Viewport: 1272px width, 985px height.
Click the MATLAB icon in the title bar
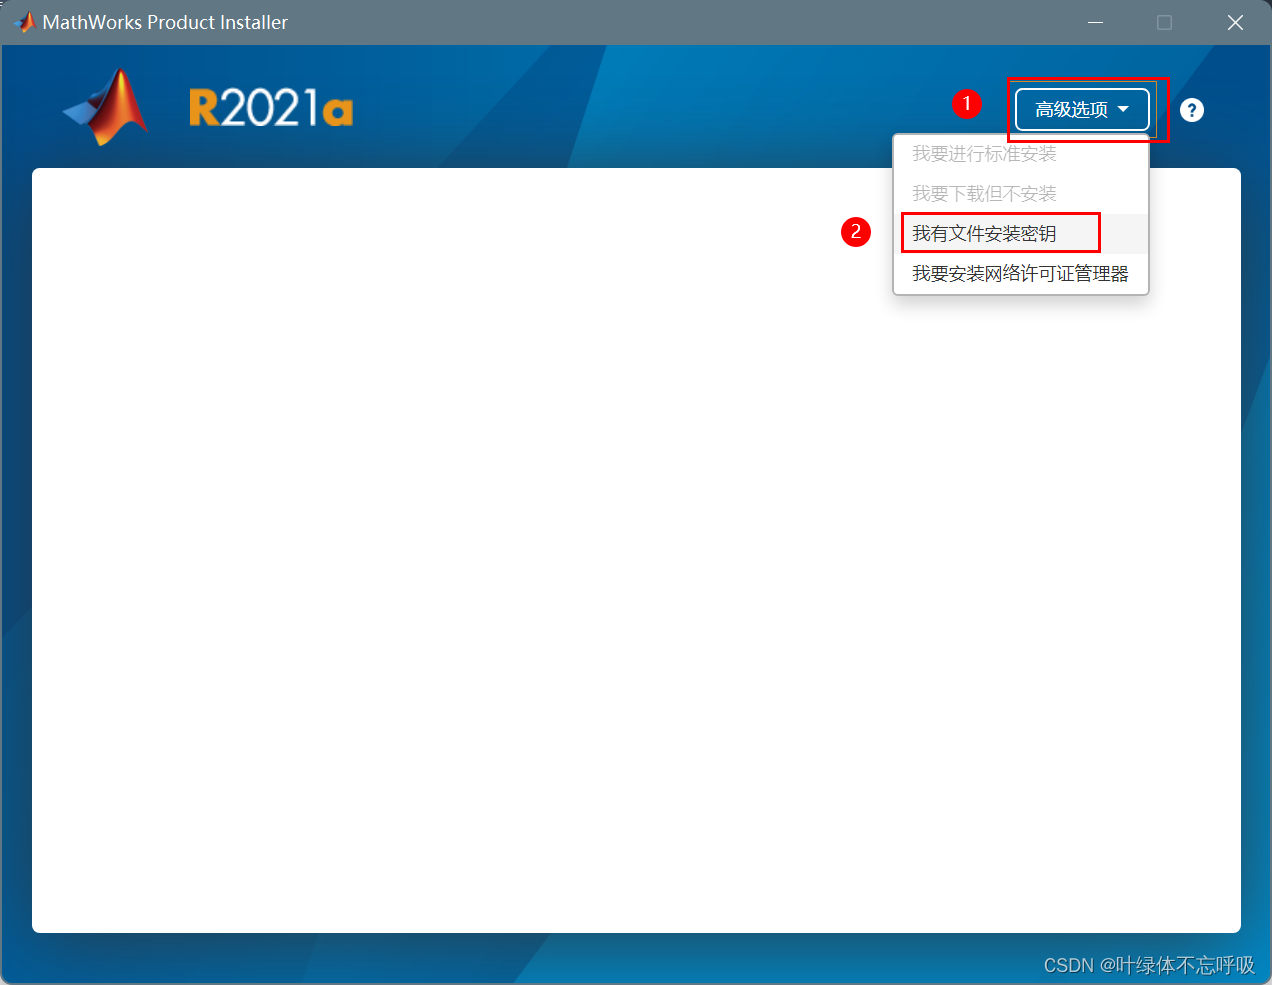click(x=25, y=22)
